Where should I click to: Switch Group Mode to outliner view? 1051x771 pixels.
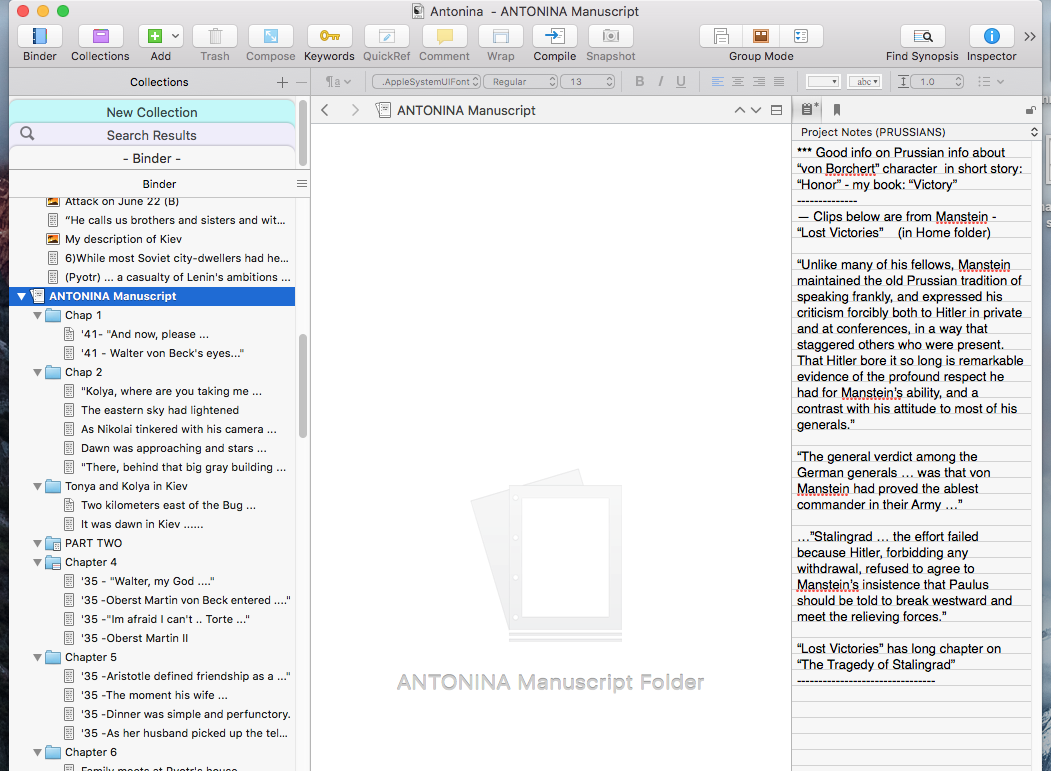click(802, 36)
